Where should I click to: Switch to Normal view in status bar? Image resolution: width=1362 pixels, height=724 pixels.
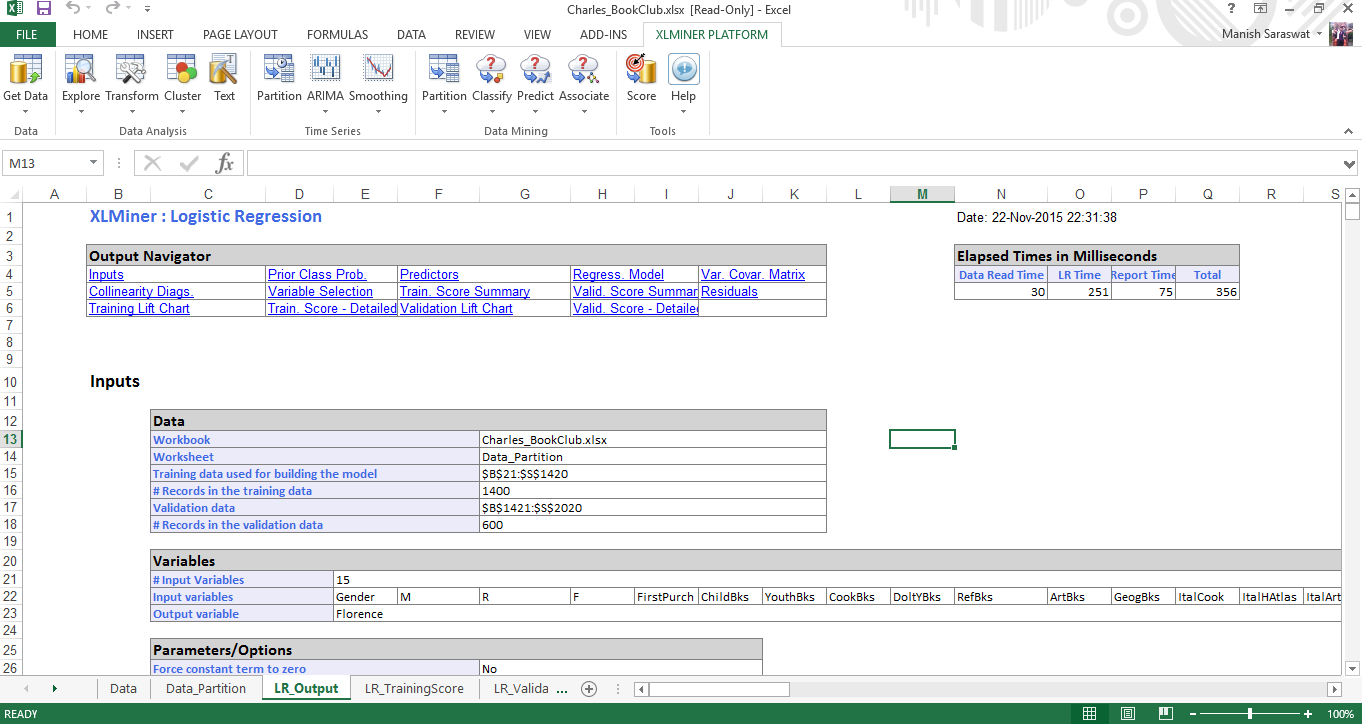coord(1090,714)
